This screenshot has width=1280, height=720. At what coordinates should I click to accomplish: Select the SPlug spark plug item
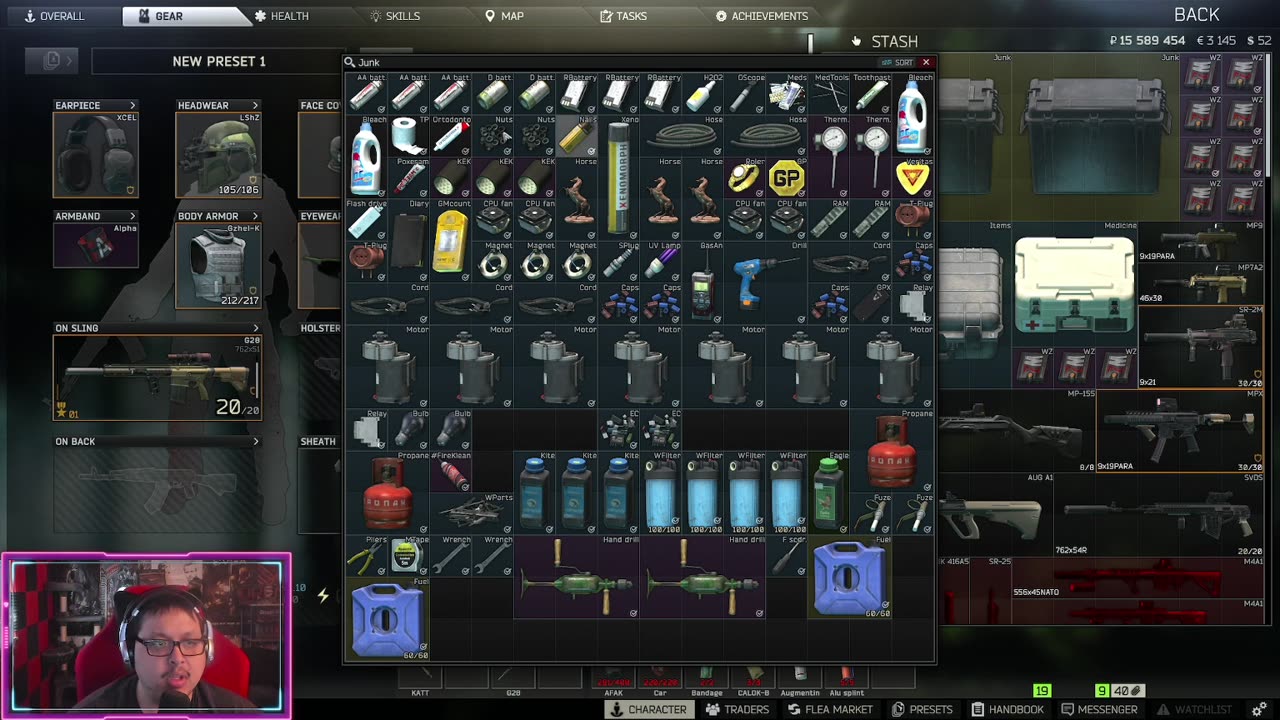619,262
